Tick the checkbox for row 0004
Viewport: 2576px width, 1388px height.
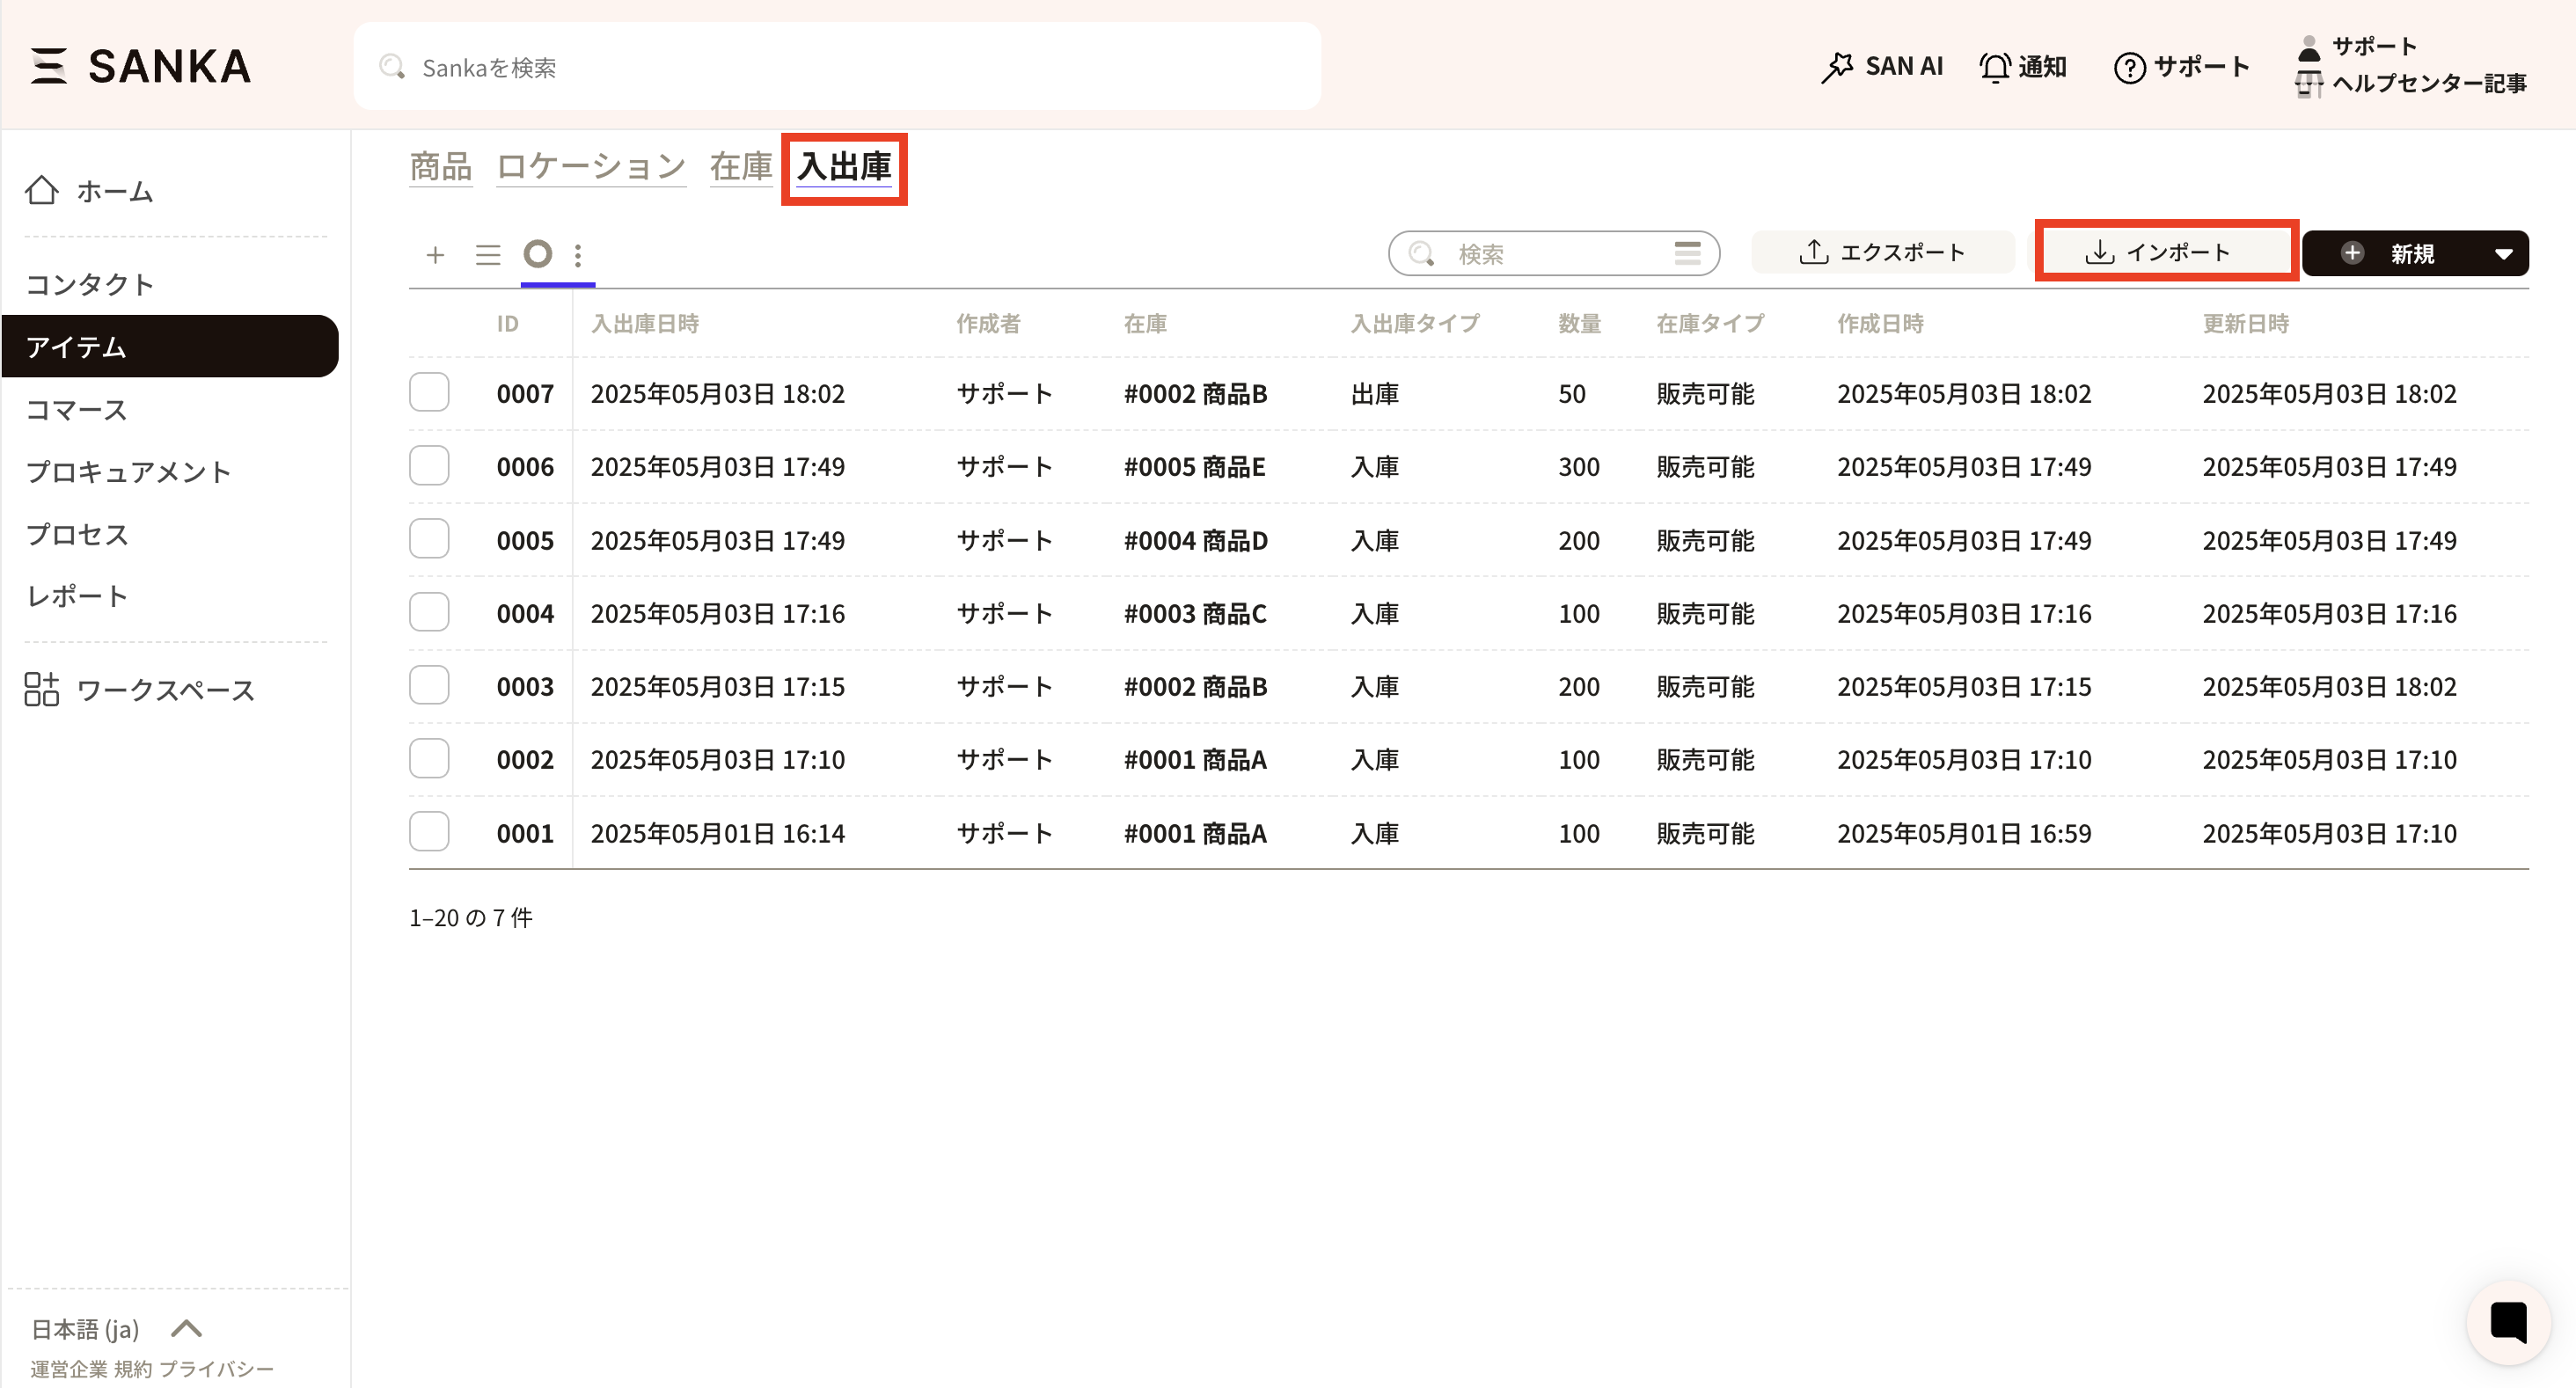coord(429,612)
